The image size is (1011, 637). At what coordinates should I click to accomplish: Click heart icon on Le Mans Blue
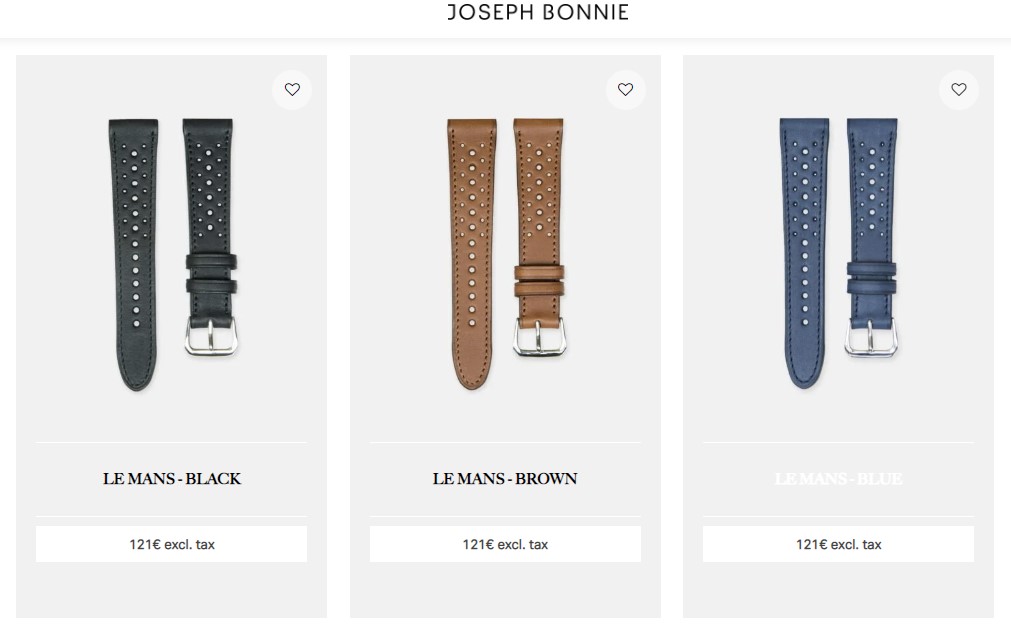point(959,90)
